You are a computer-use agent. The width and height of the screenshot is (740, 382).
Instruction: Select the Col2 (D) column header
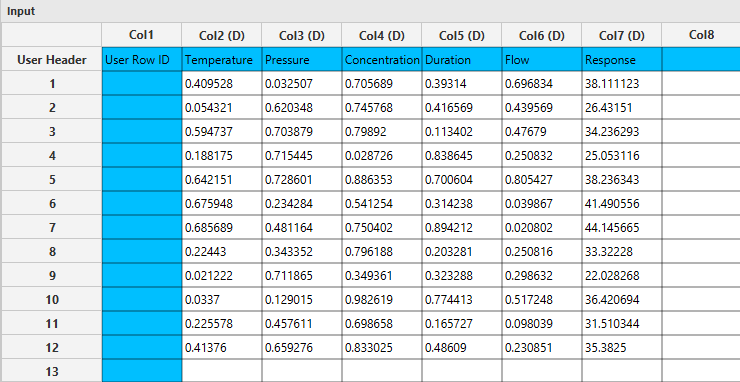[x=222, y=35]
